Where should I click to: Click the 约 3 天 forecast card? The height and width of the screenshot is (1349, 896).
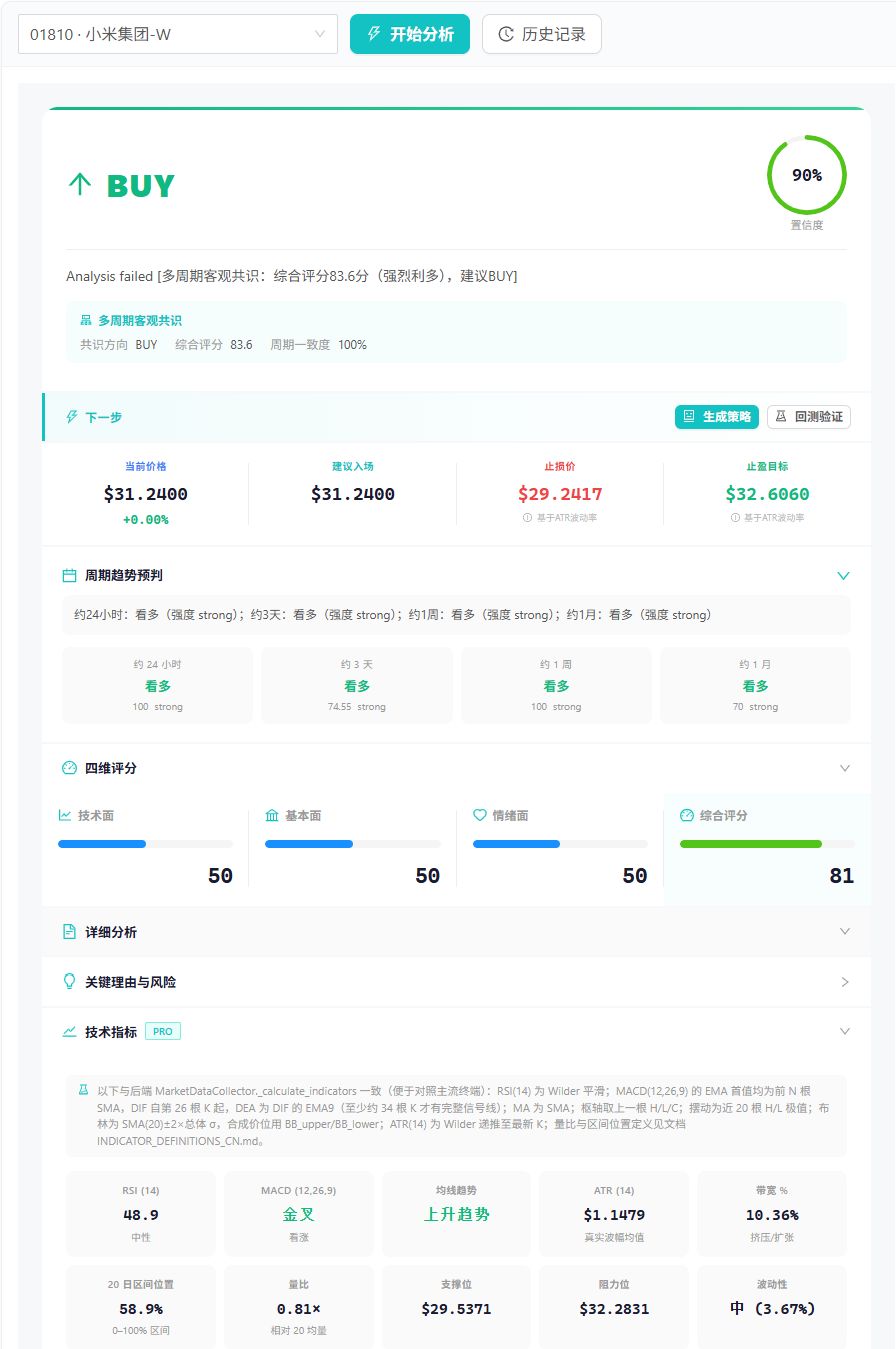[x=357, y=685]
